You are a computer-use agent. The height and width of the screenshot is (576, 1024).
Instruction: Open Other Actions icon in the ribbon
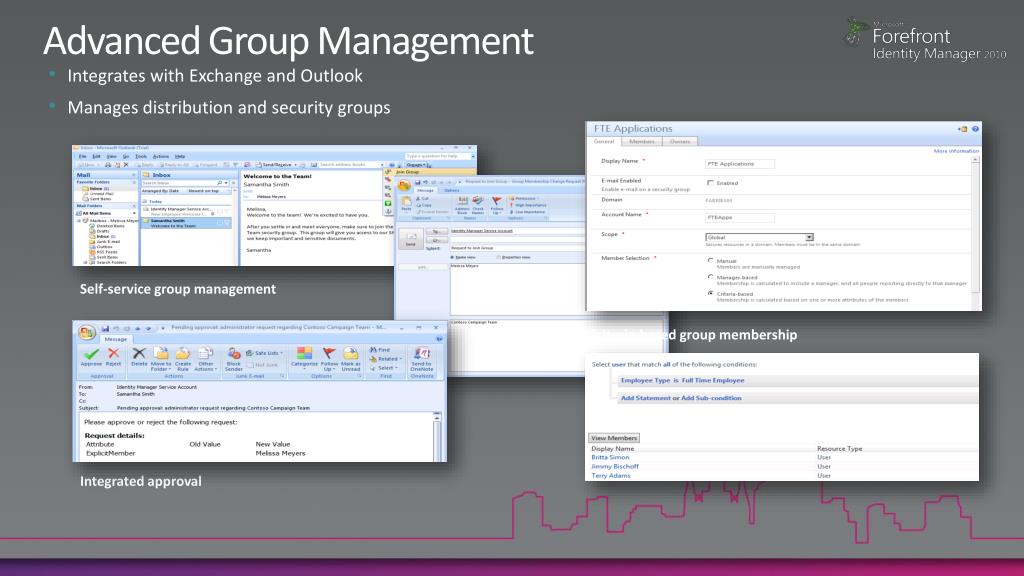click(x=206, y=353)
